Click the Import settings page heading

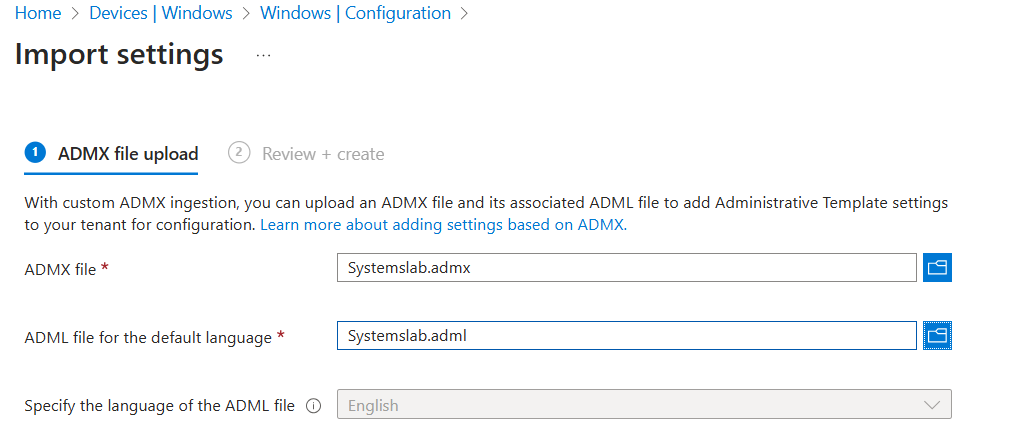[x=119, y=54]
